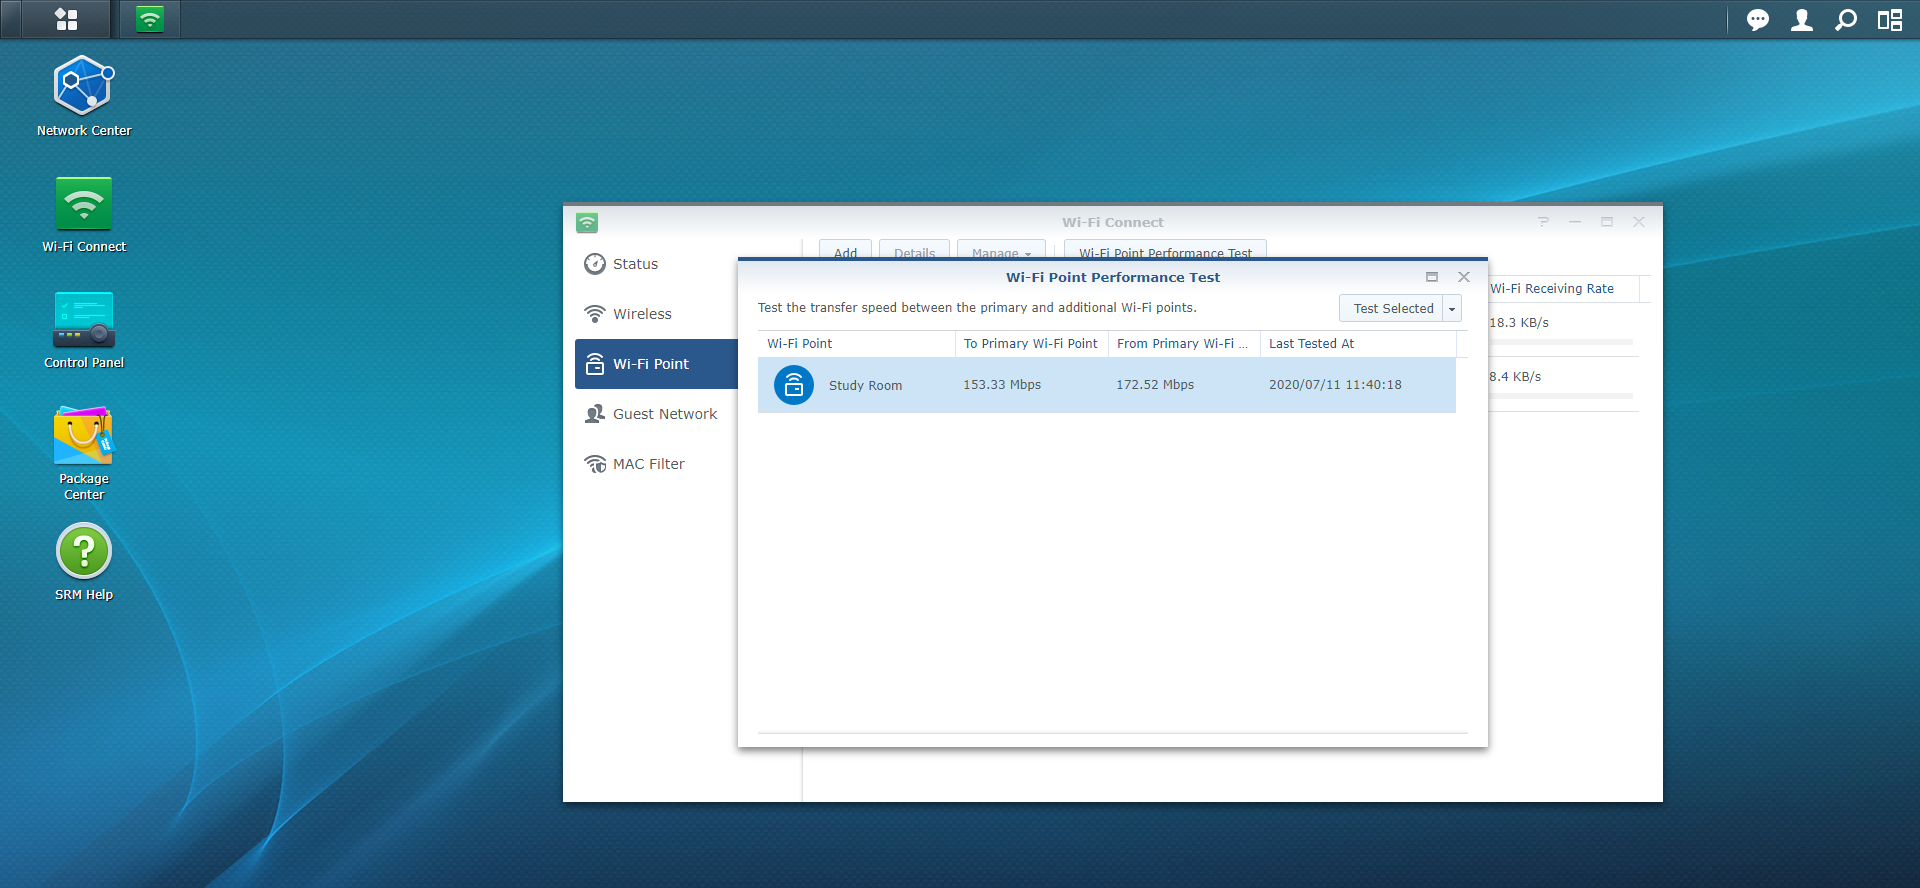
Task: Click the Wi-Fi Point column header
Action: tap(856, 344)
